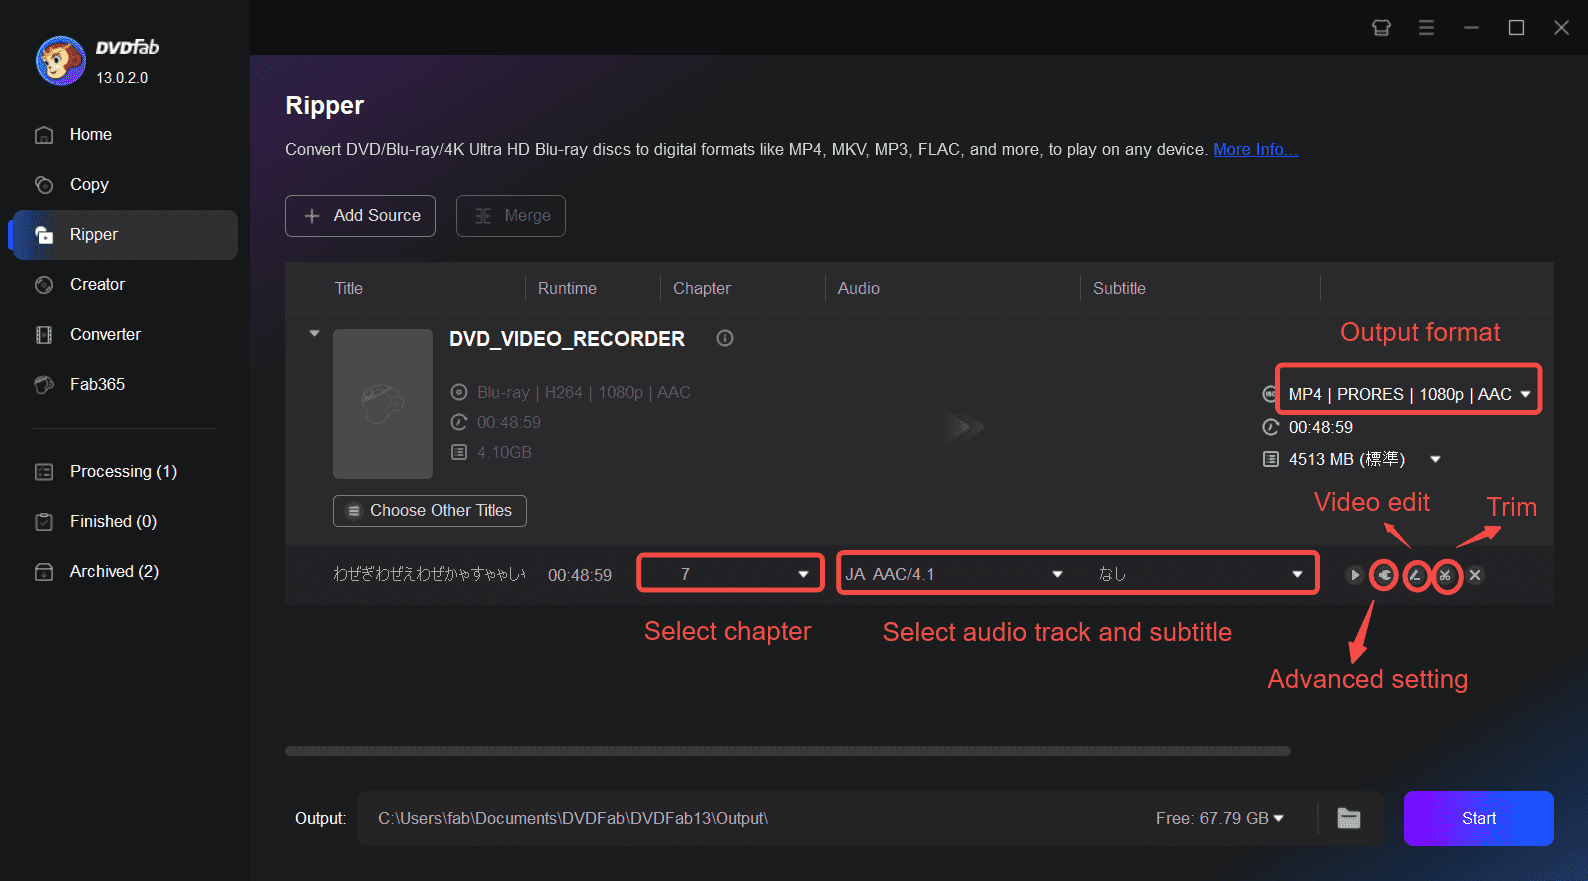Open the hamburger menu in title bar
Image resolution: width=1588 pixels, height=881 pixels.
pos(1426,27)
